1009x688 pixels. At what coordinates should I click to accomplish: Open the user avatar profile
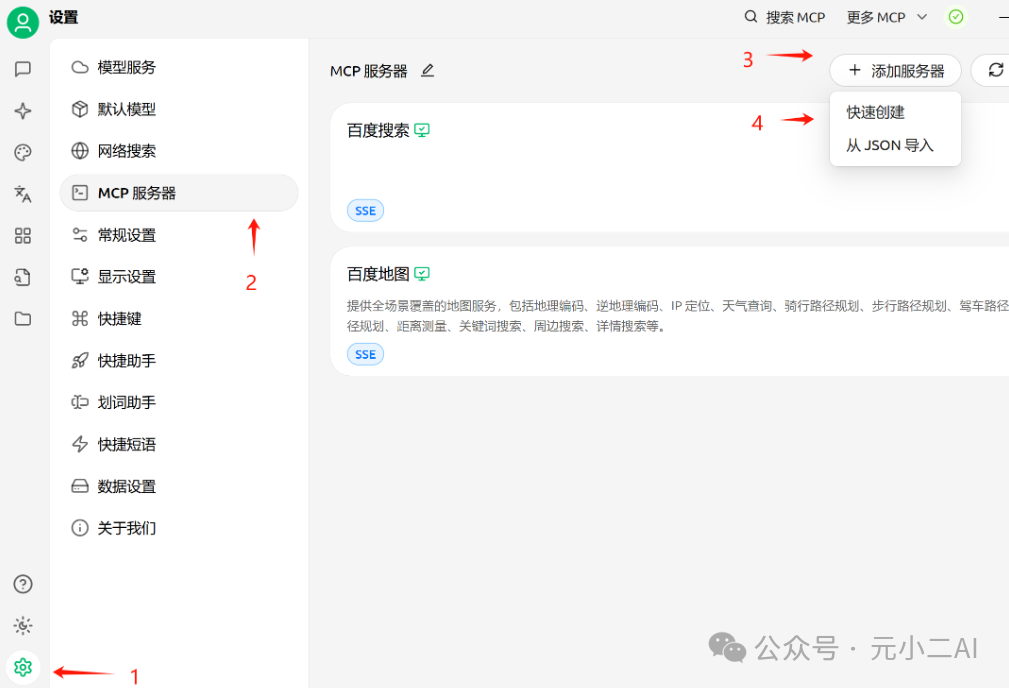point(23,23)
